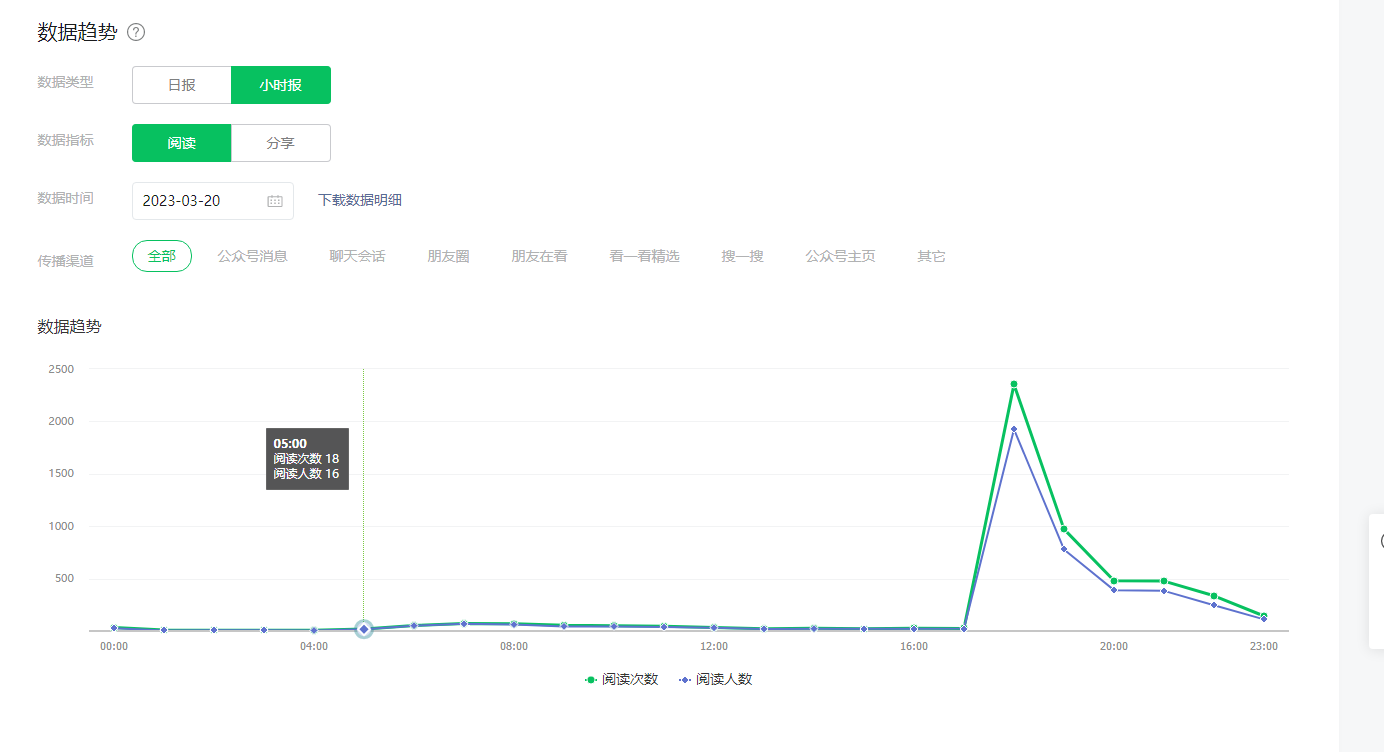Switch data type to 日报
The width and height of the screenshot is (1384, 752).
coord(182,85)
